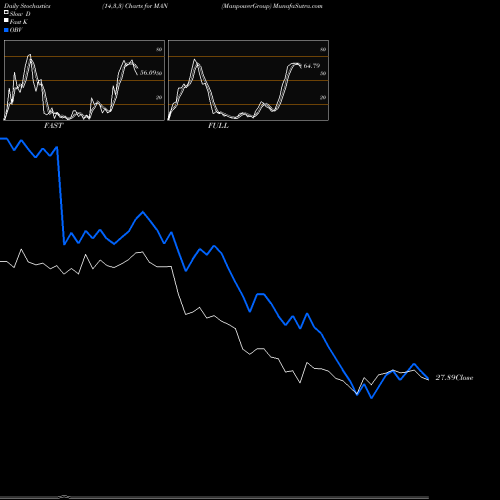Viewport: 500px width, 500px height.
Task: Click the 'ManpowerGroup MunafaSutra.com' header text
Action: click(272, 6)
